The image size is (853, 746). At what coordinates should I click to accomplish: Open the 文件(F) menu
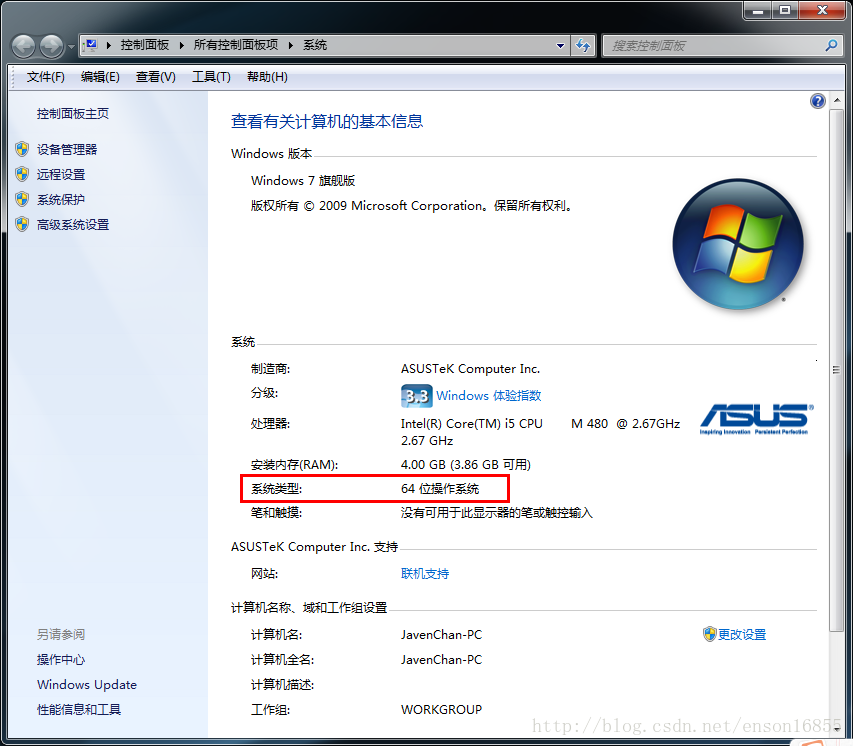(46, 77)
